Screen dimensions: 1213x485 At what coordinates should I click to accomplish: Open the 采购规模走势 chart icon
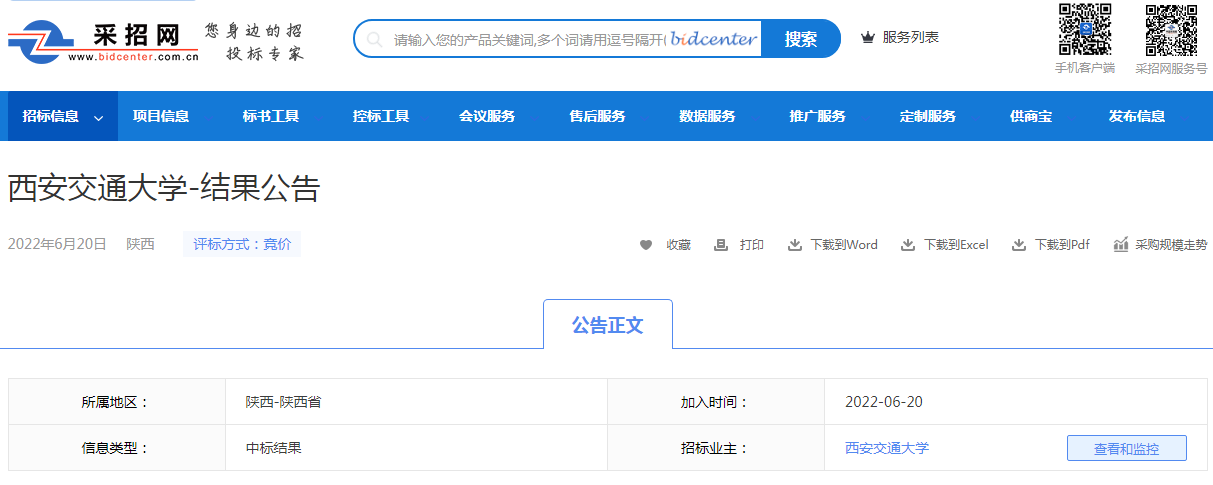tap(1121, 245)
